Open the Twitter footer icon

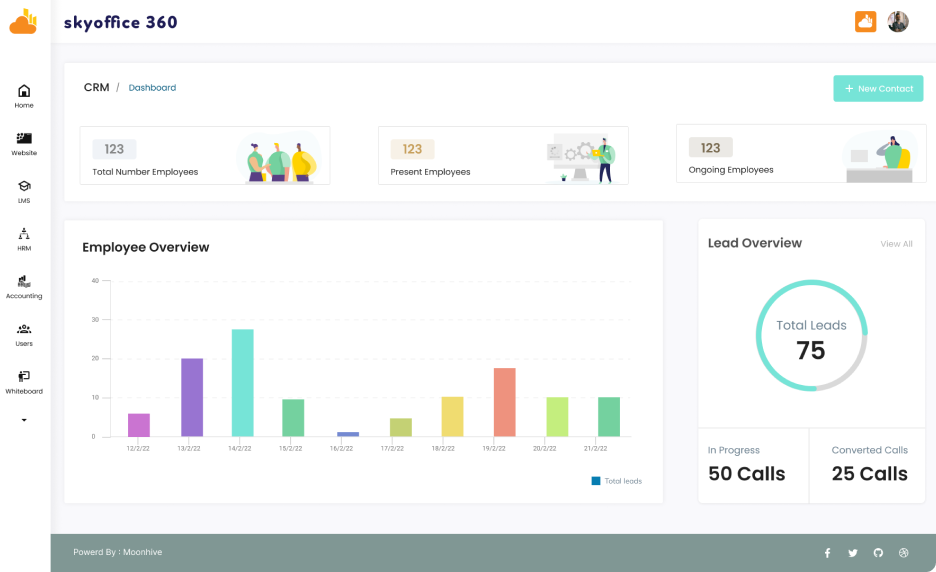click(x=853, y=553)
